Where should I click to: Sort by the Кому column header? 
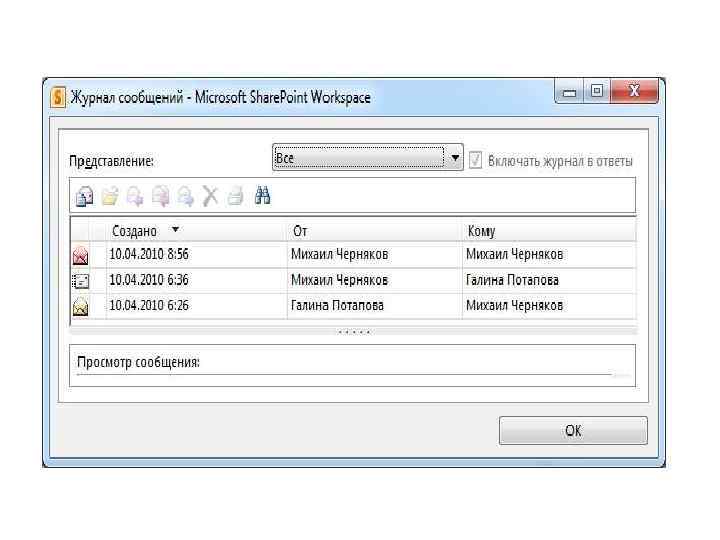click(549, 231)
